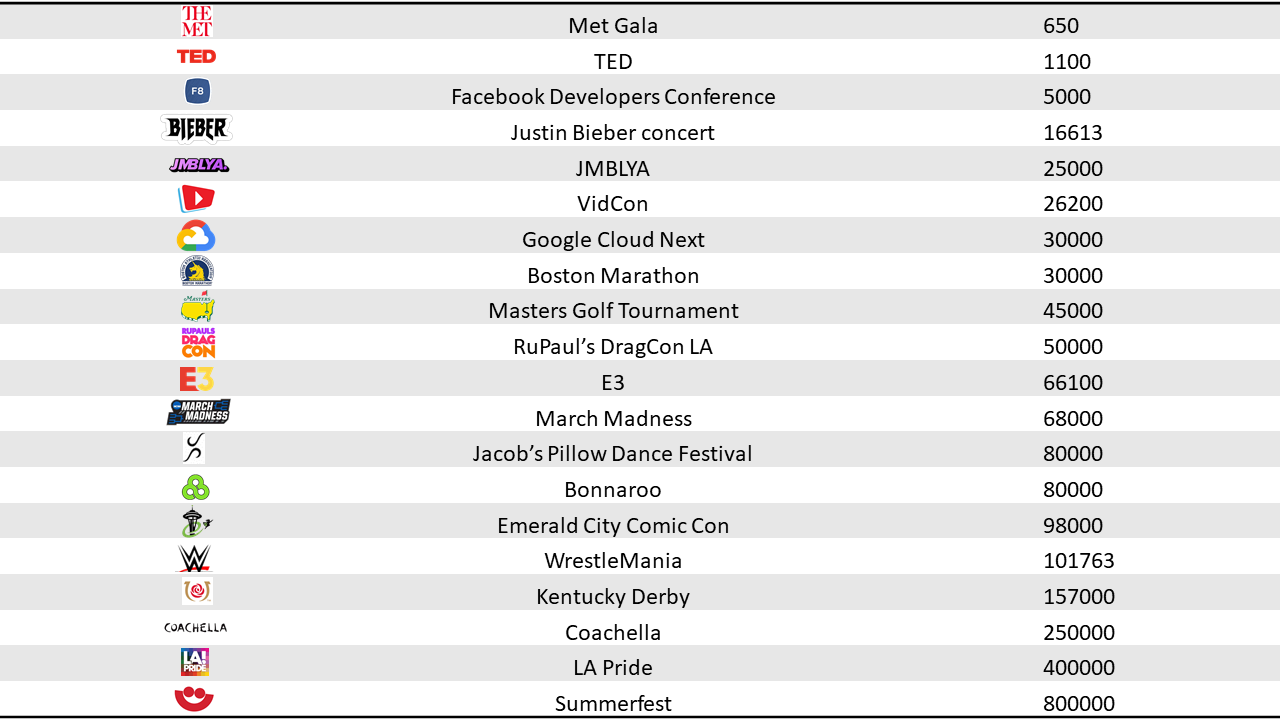Screen dimensions: 1280x720
Task: Select the "Jacob's Pillow Dance Festival" cell
Action: 613,454
